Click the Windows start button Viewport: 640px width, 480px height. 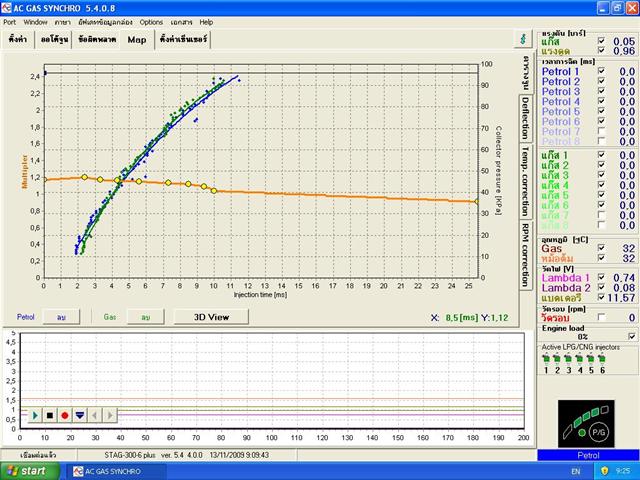[x=27, y=470]
